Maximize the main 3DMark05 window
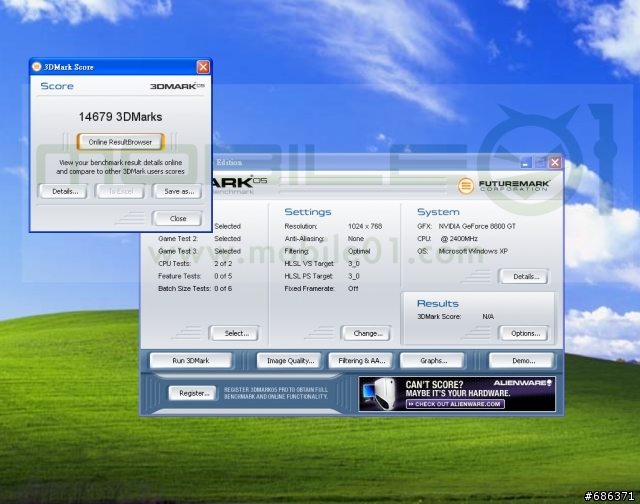This screenshot has height=504, width=640. (540, 162)
